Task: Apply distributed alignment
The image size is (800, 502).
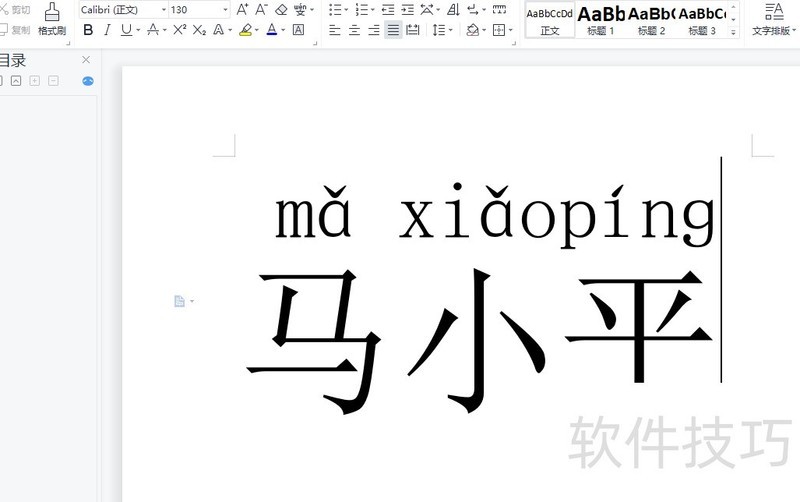Action: (413, 31)
